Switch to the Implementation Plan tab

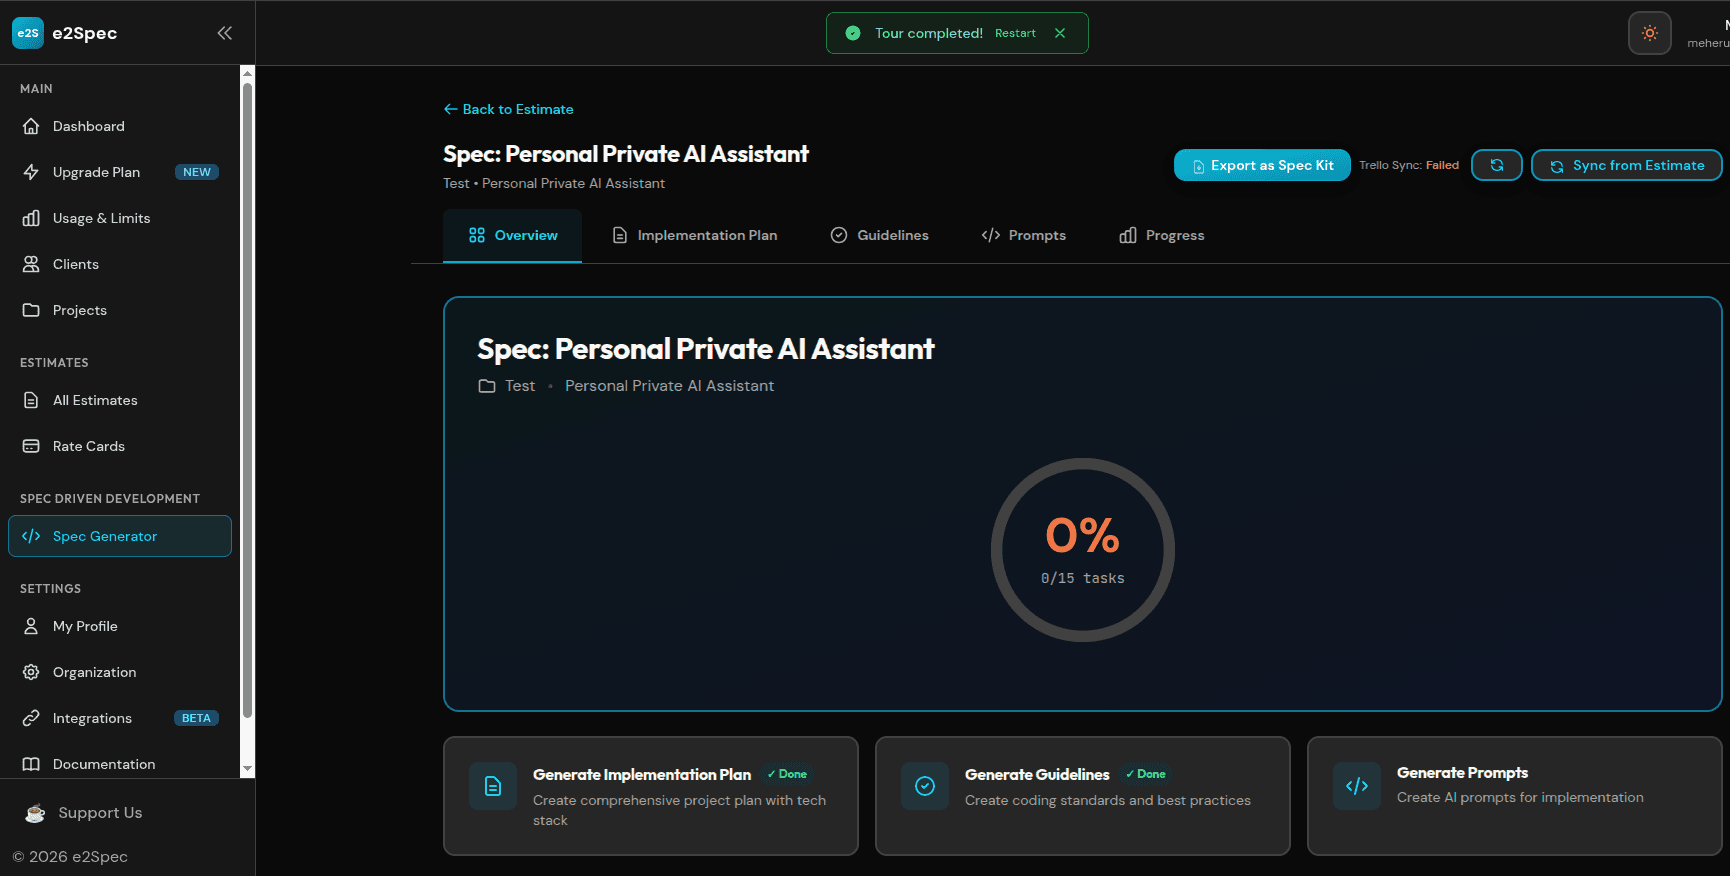click(695, 235)
